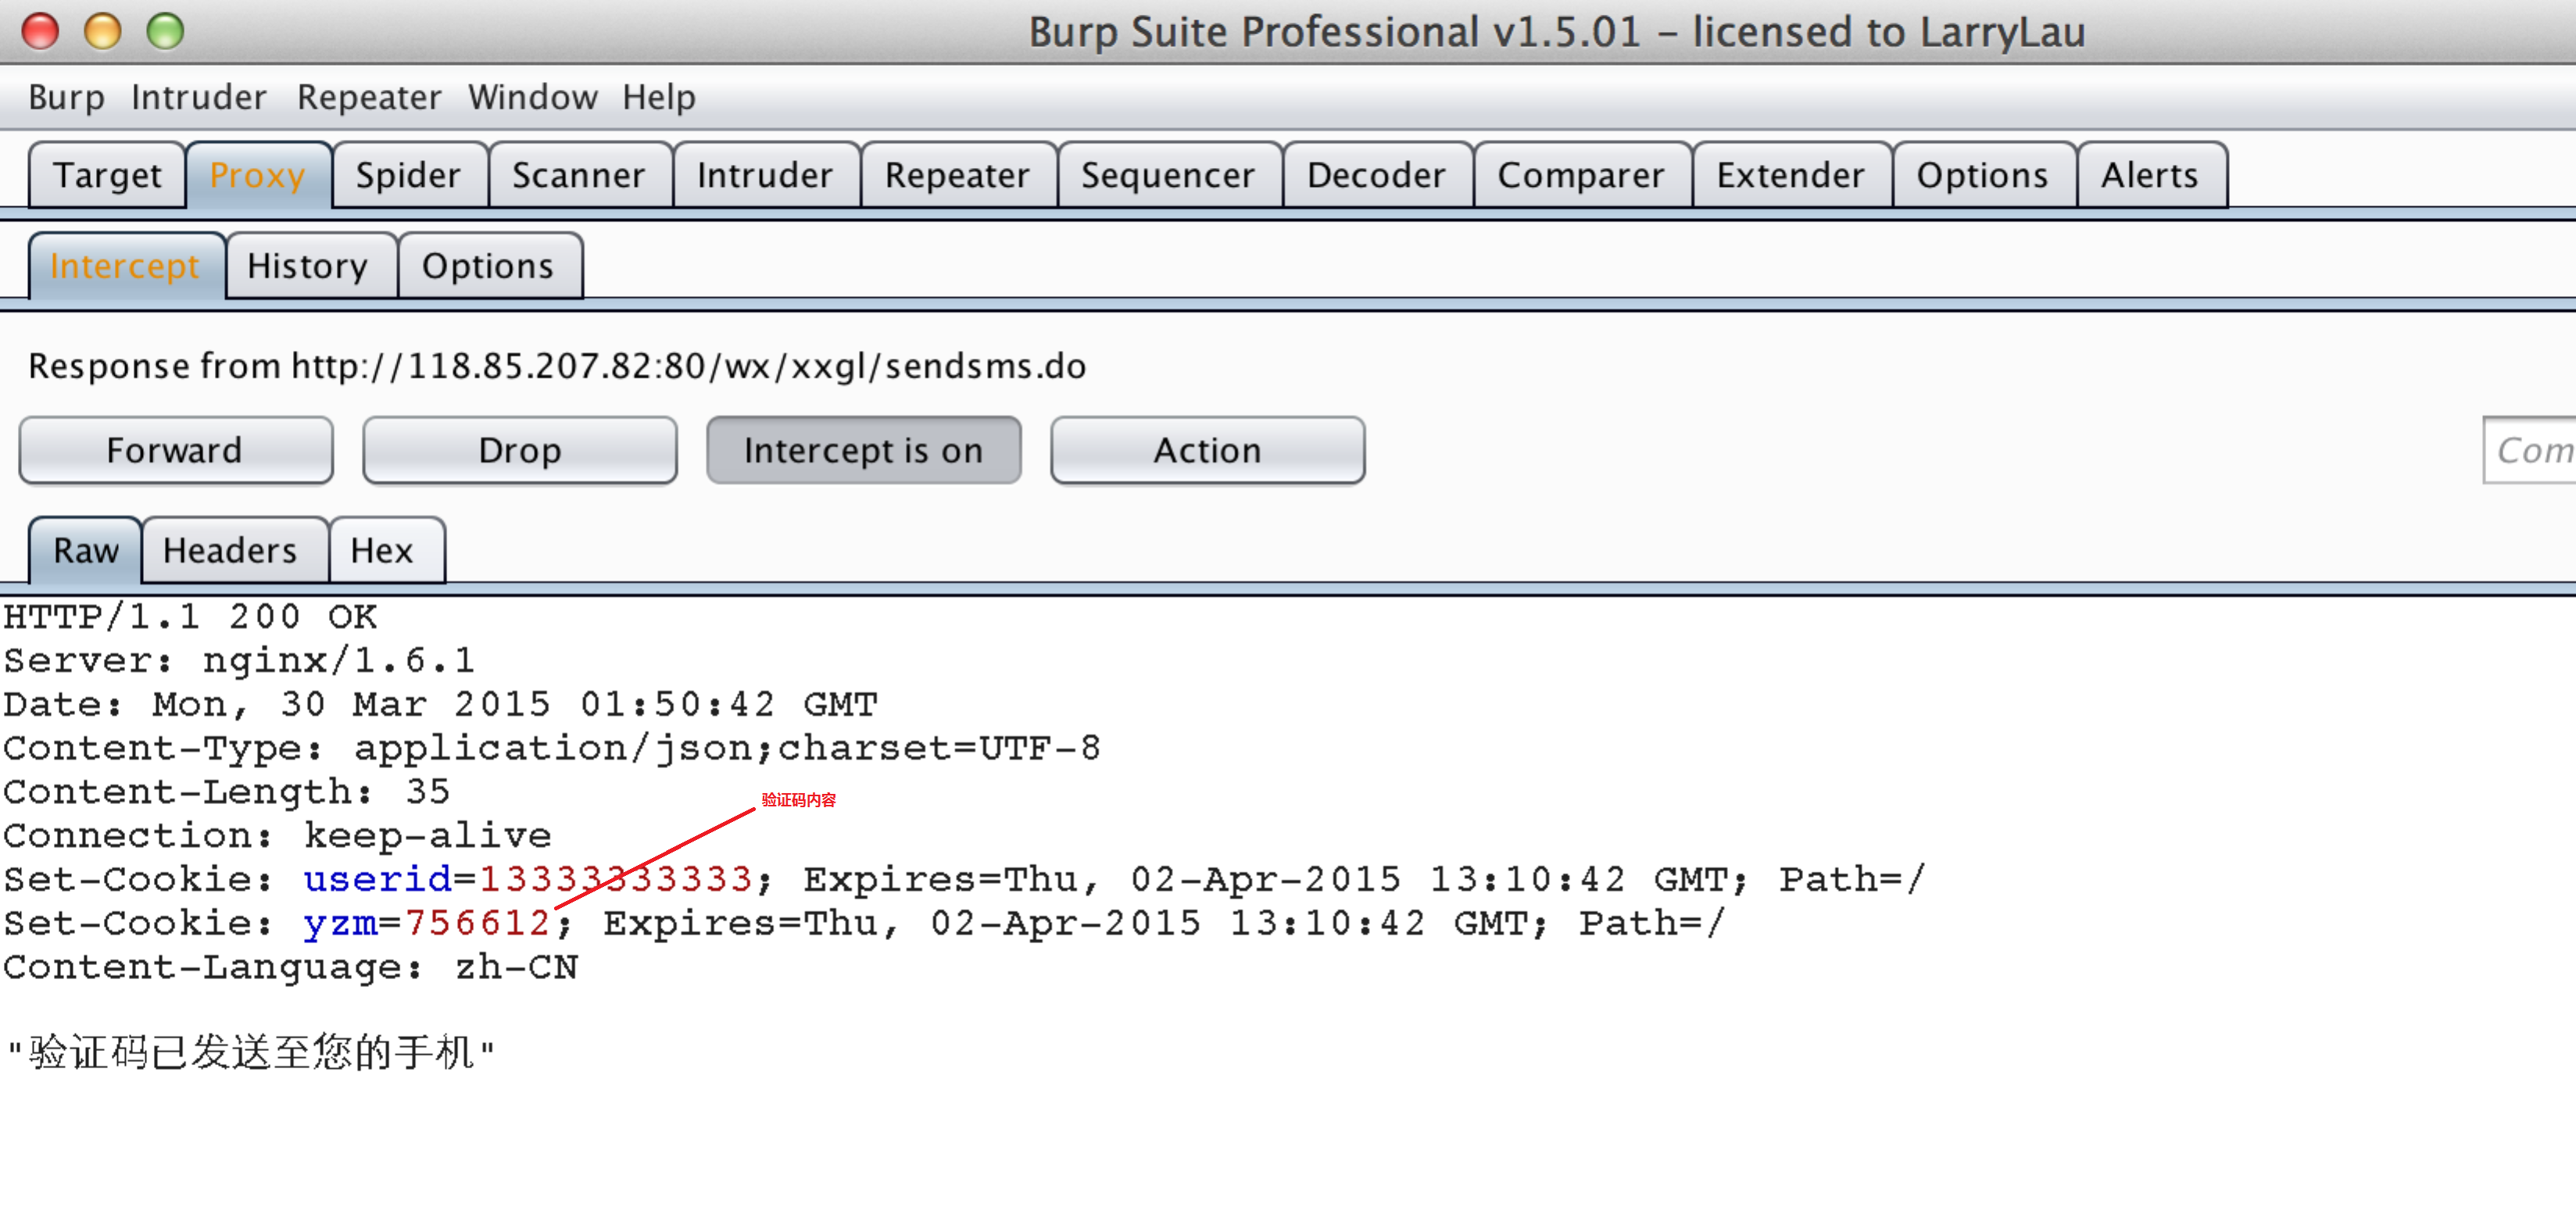This screenshot has height=1219, width=2576.
Task: Switch to the Comparer tab
Action: [1581, 175]
